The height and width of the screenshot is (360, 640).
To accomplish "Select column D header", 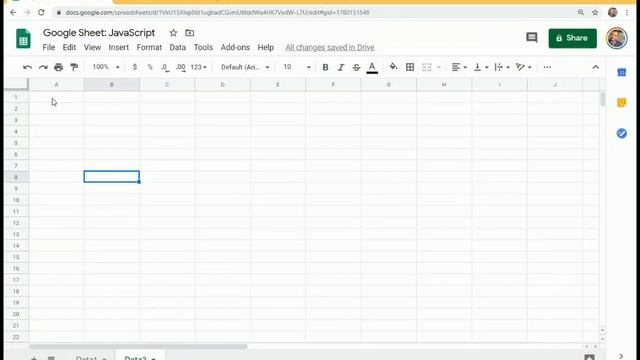I will pyautogui.click(x=222, y=84).
